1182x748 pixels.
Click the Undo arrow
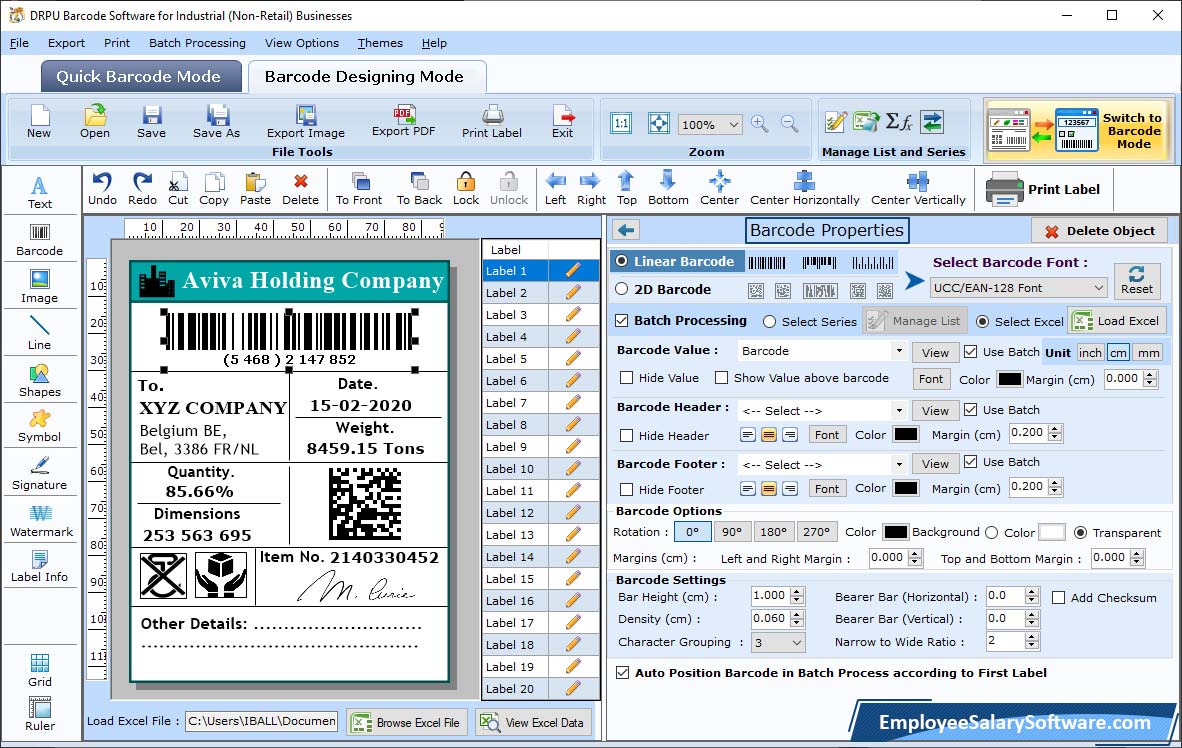click(102, 182)
